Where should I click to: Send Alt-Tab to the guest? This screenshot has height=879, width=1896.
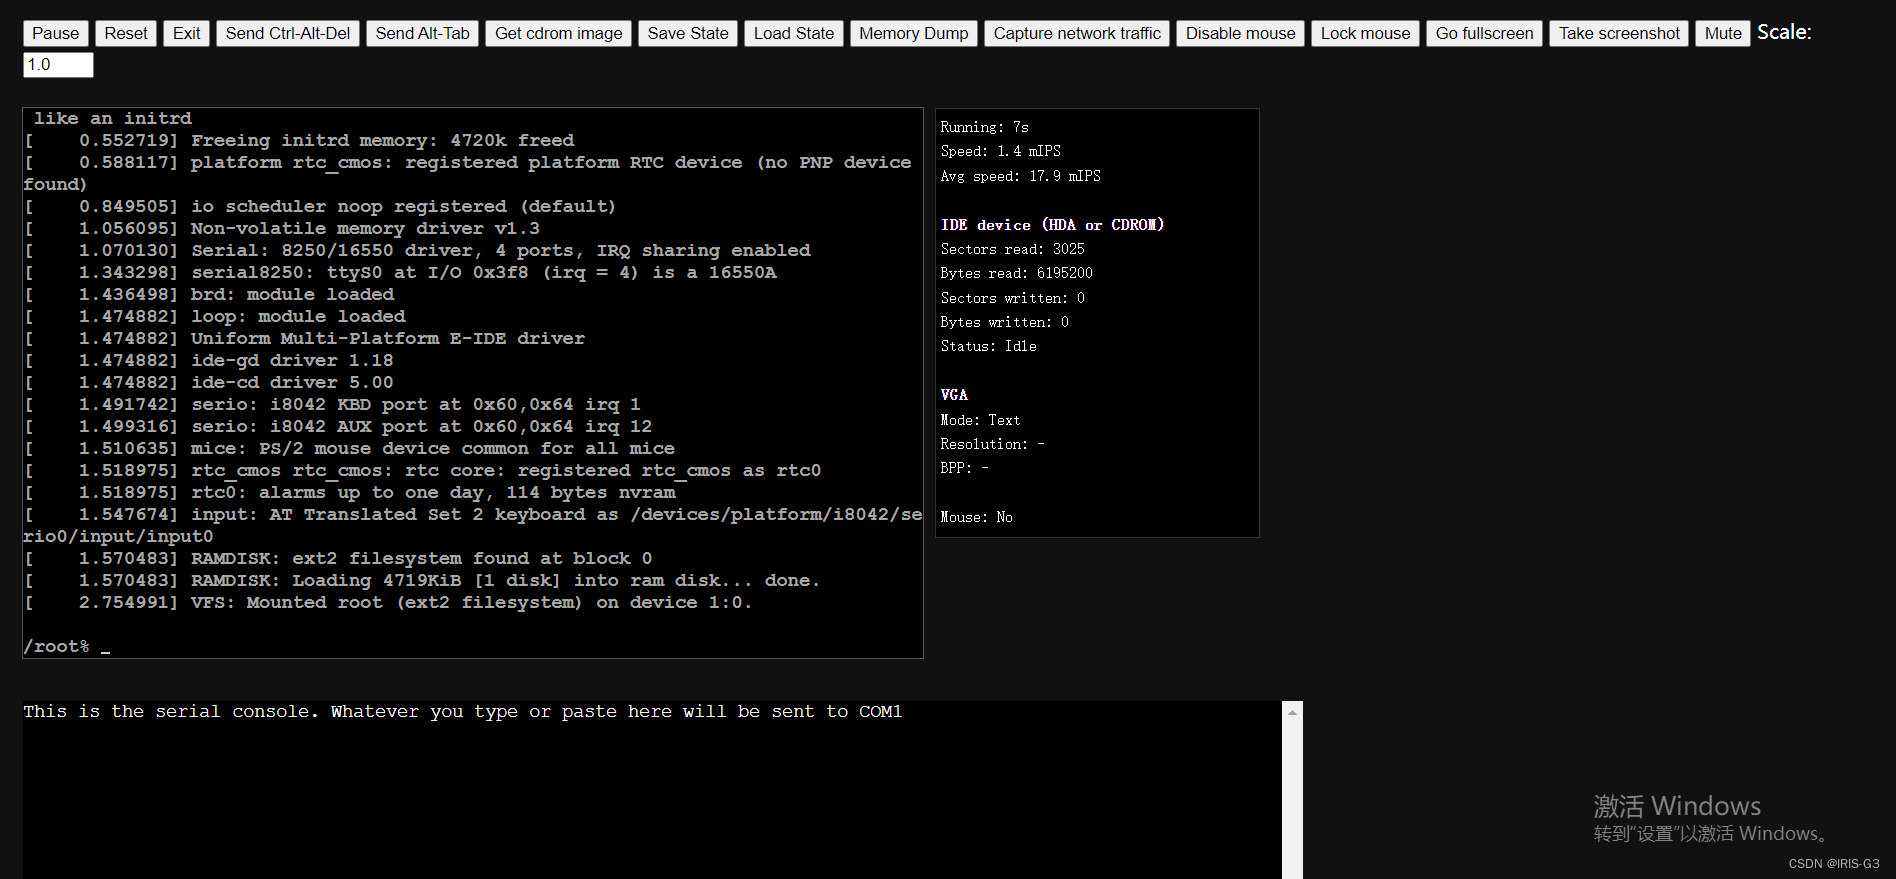pyautogui.click(x=422, y=33)
